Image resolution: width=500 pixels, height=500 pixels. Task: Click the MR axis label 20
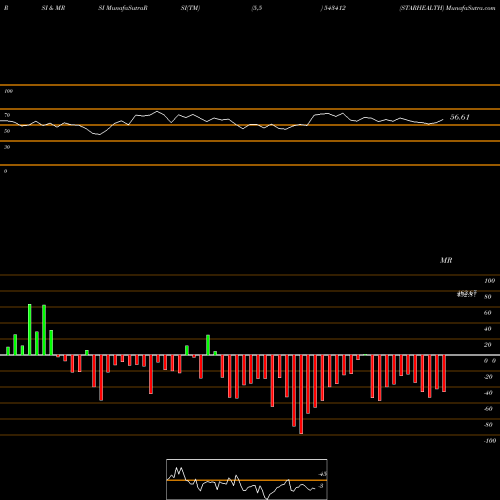[488, 345]
